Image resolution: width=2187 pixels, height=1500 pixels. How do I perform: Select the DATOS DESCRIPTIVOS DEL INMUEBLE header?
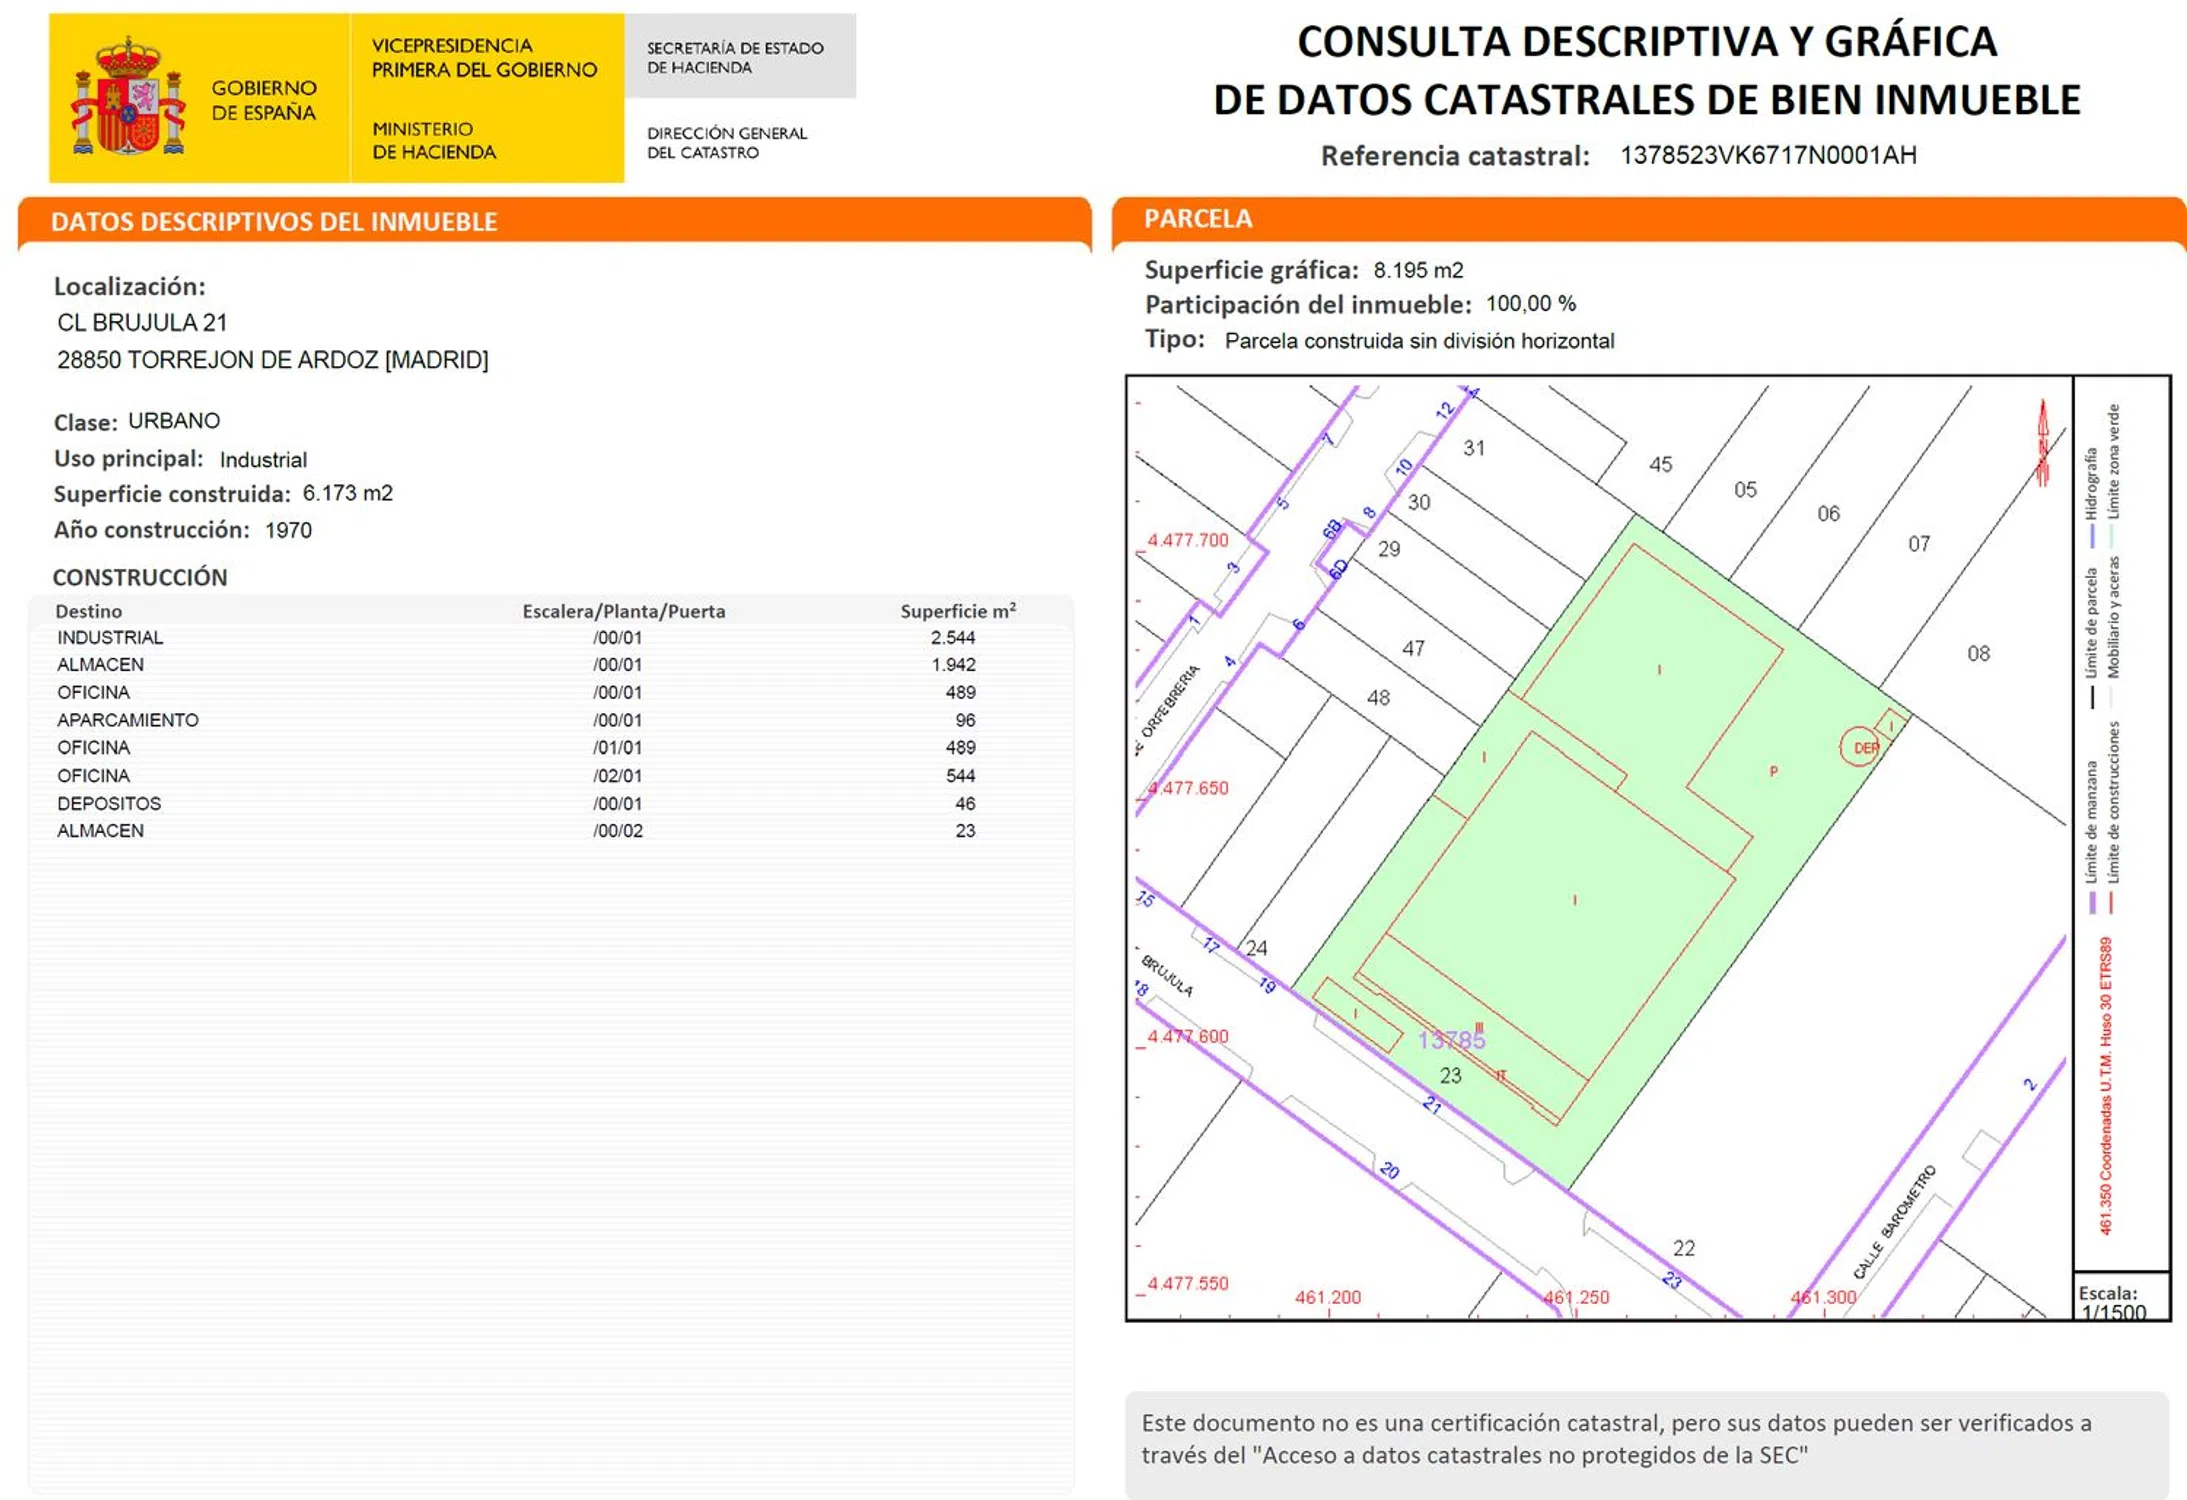(x=274, y=222)
